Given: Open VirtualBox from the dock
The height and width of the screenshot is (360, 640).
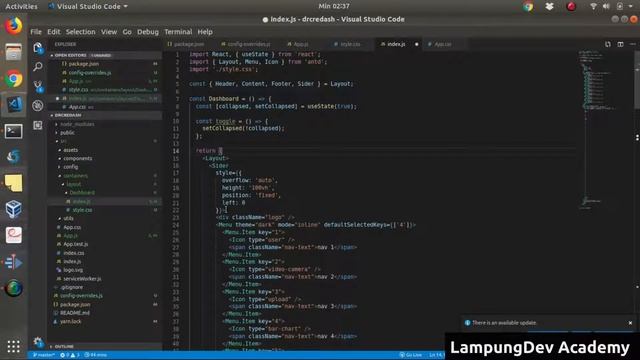Looking at the screenshot, I should 13,209.
